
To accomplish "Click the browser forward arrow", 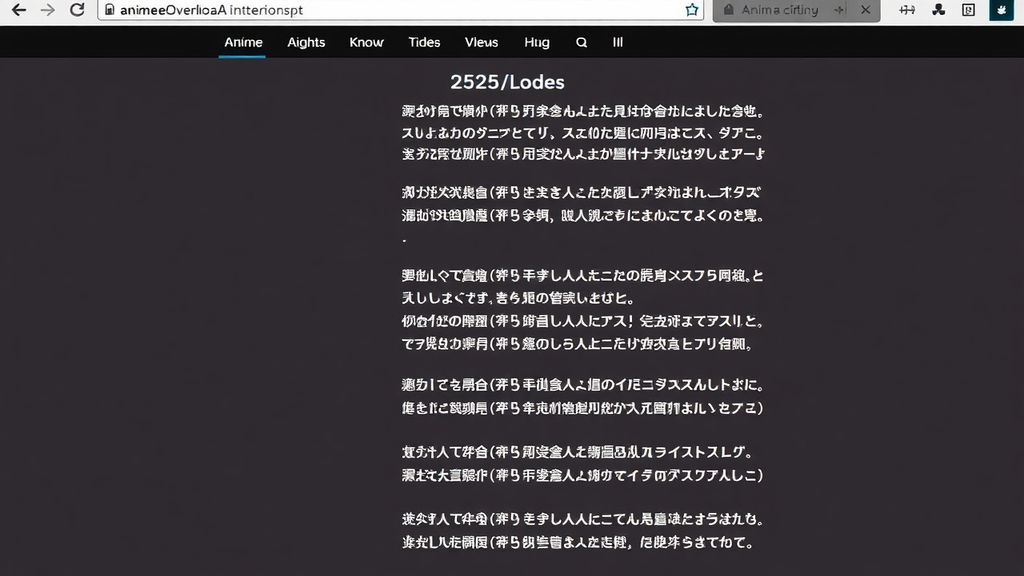I will 48,10.
